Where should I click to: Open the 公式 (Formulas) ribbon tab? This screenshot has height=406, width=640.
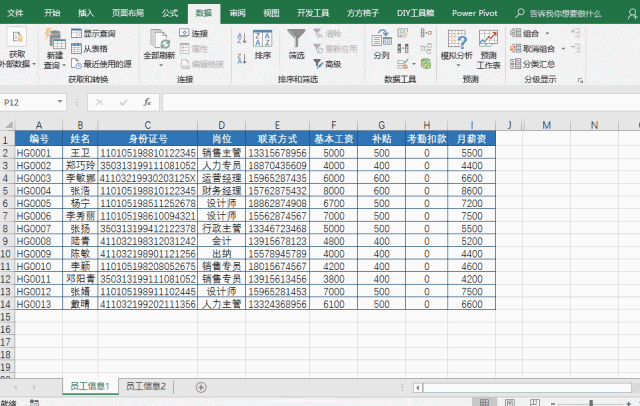[170, 13]
